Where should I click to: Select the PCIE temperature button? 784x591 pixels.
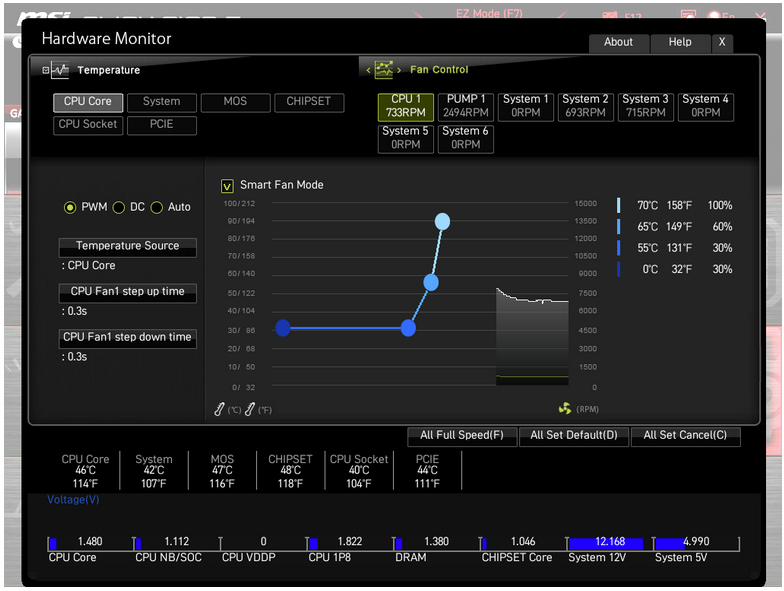pyautogui.click(x=162, y=125)
